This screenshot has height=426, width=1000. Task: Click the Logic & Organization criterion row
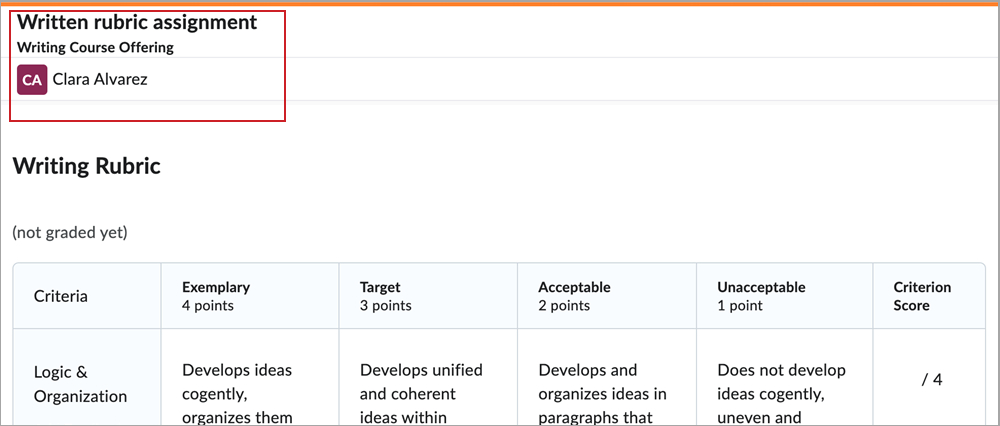click(81, 383)
